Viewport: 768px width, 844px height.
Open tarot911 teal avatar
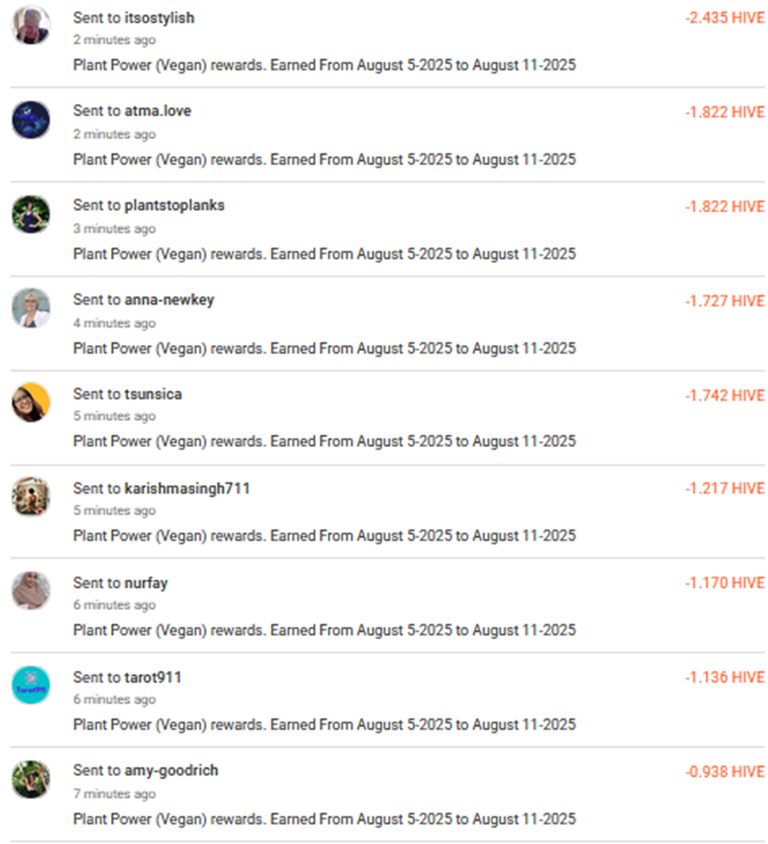click(x=31, y=685)
